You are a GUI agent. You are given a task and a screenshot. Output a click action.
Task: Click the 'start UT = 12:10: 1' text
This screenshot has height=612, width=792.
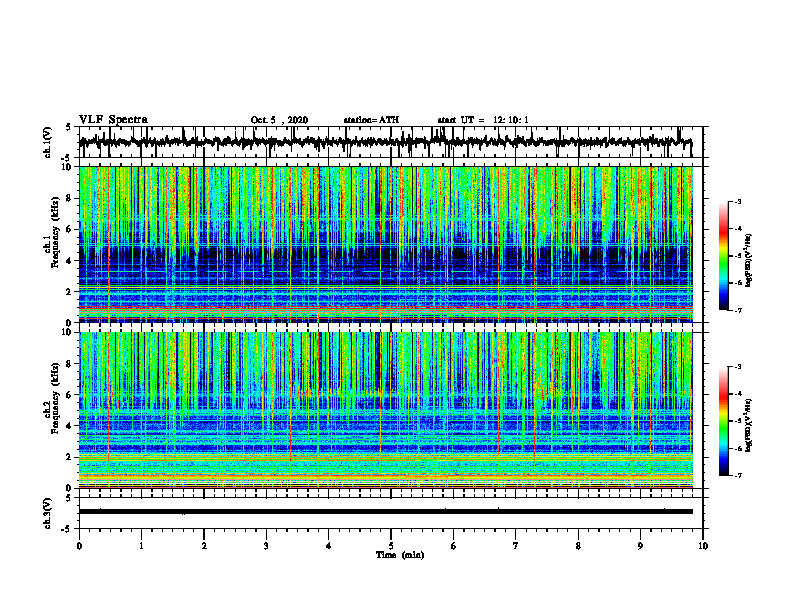tap(483, 120)
